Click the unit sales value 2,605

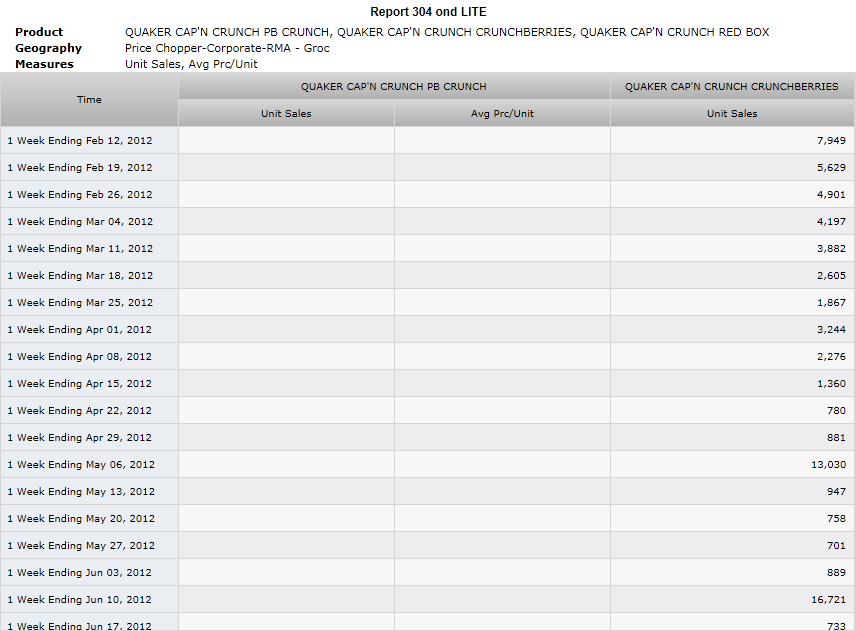coord(831,276)
